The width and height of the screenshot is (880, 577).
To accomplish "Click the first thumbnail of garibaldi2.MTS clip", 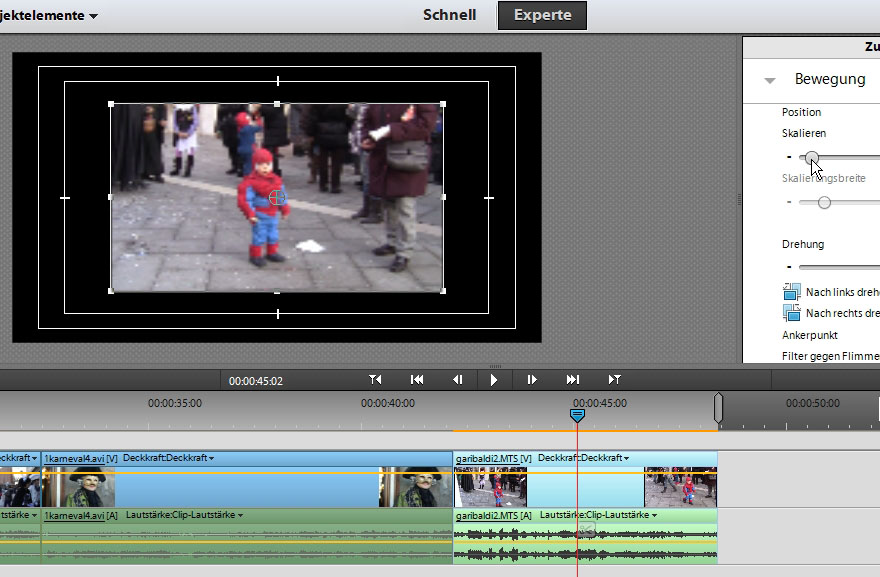I will click(x=491, y=487).
